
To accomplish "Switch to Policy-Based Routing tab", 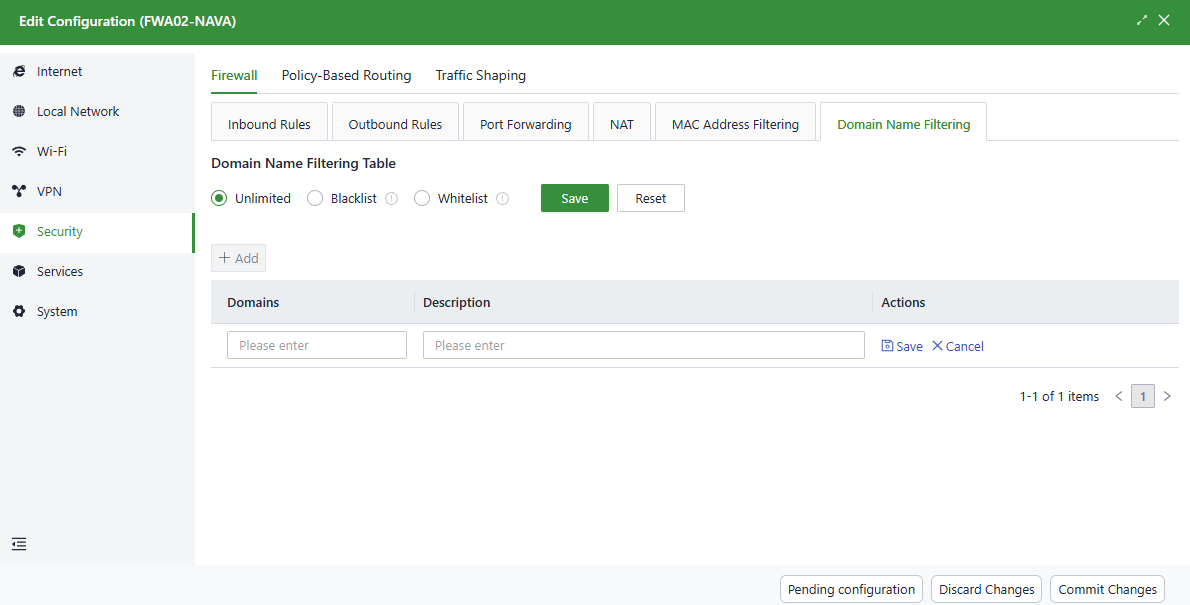I will (346, 76).
